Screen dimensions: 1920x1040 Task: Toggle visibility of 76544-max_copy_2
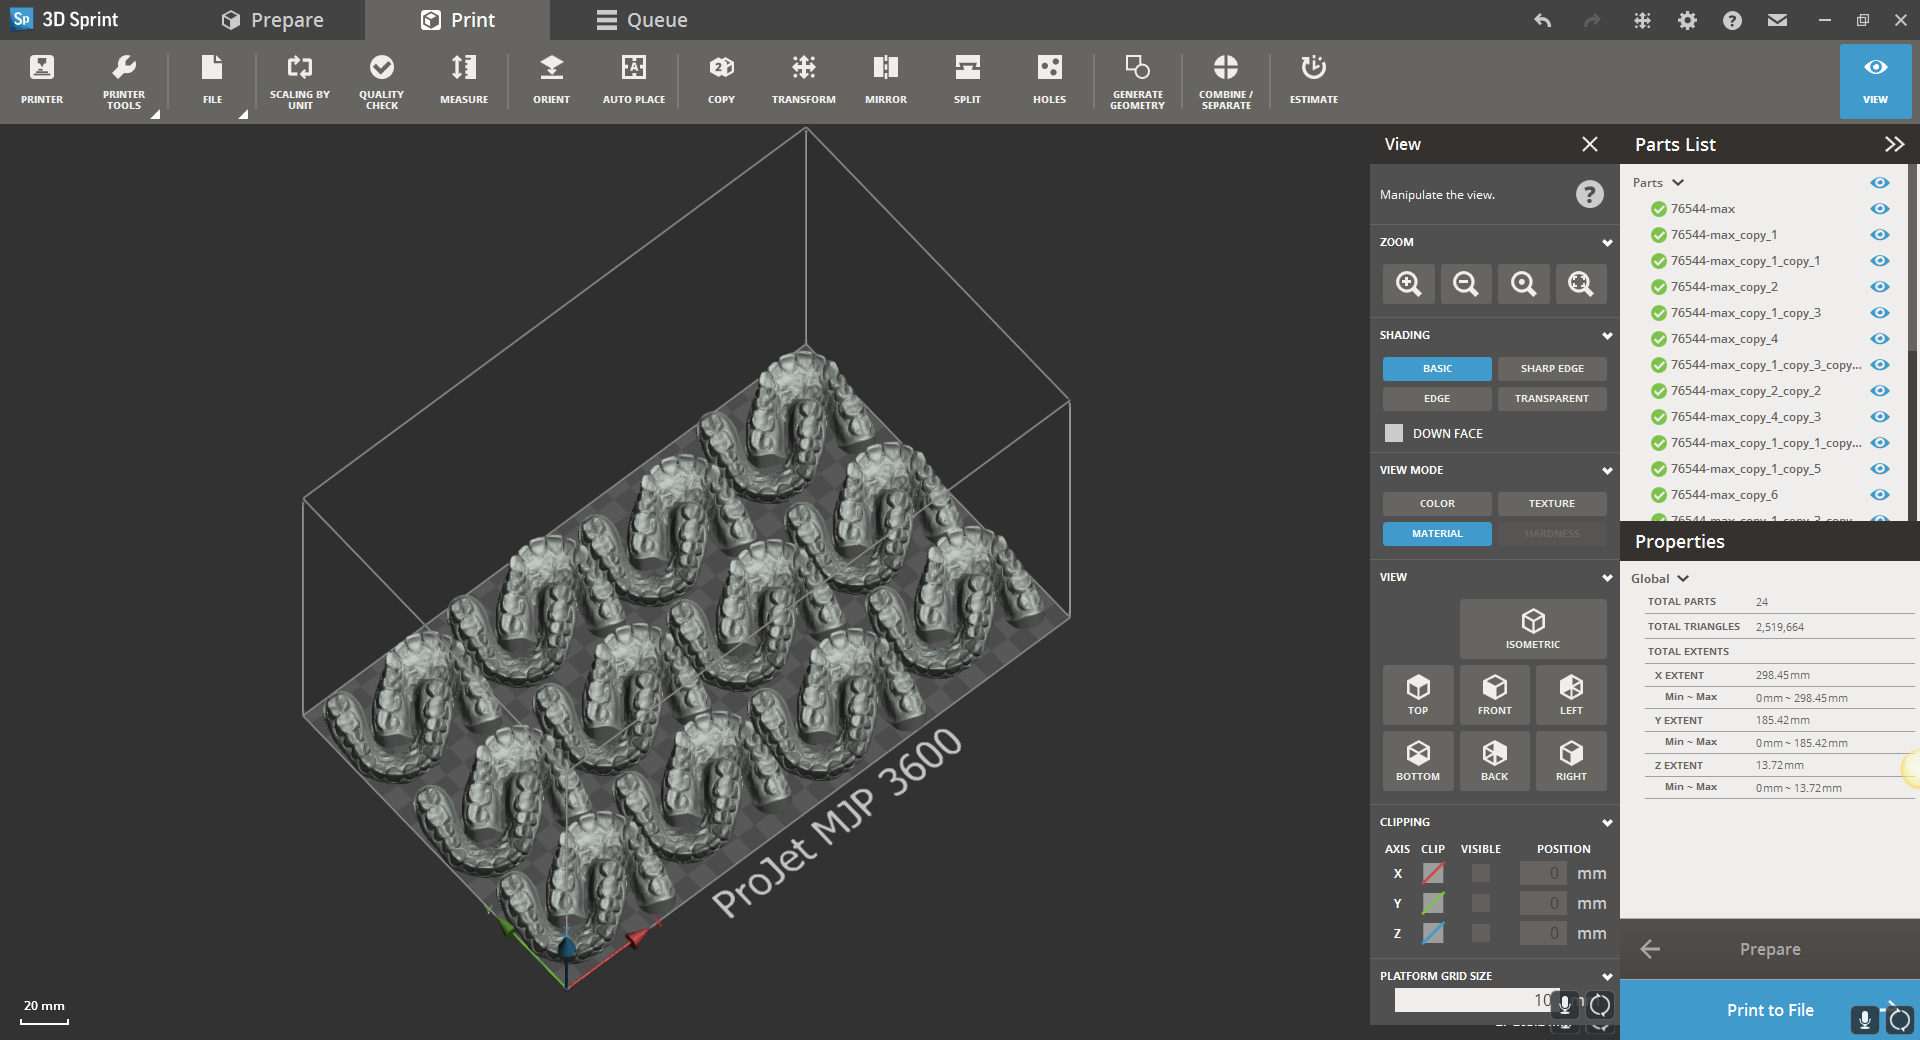1880,287
